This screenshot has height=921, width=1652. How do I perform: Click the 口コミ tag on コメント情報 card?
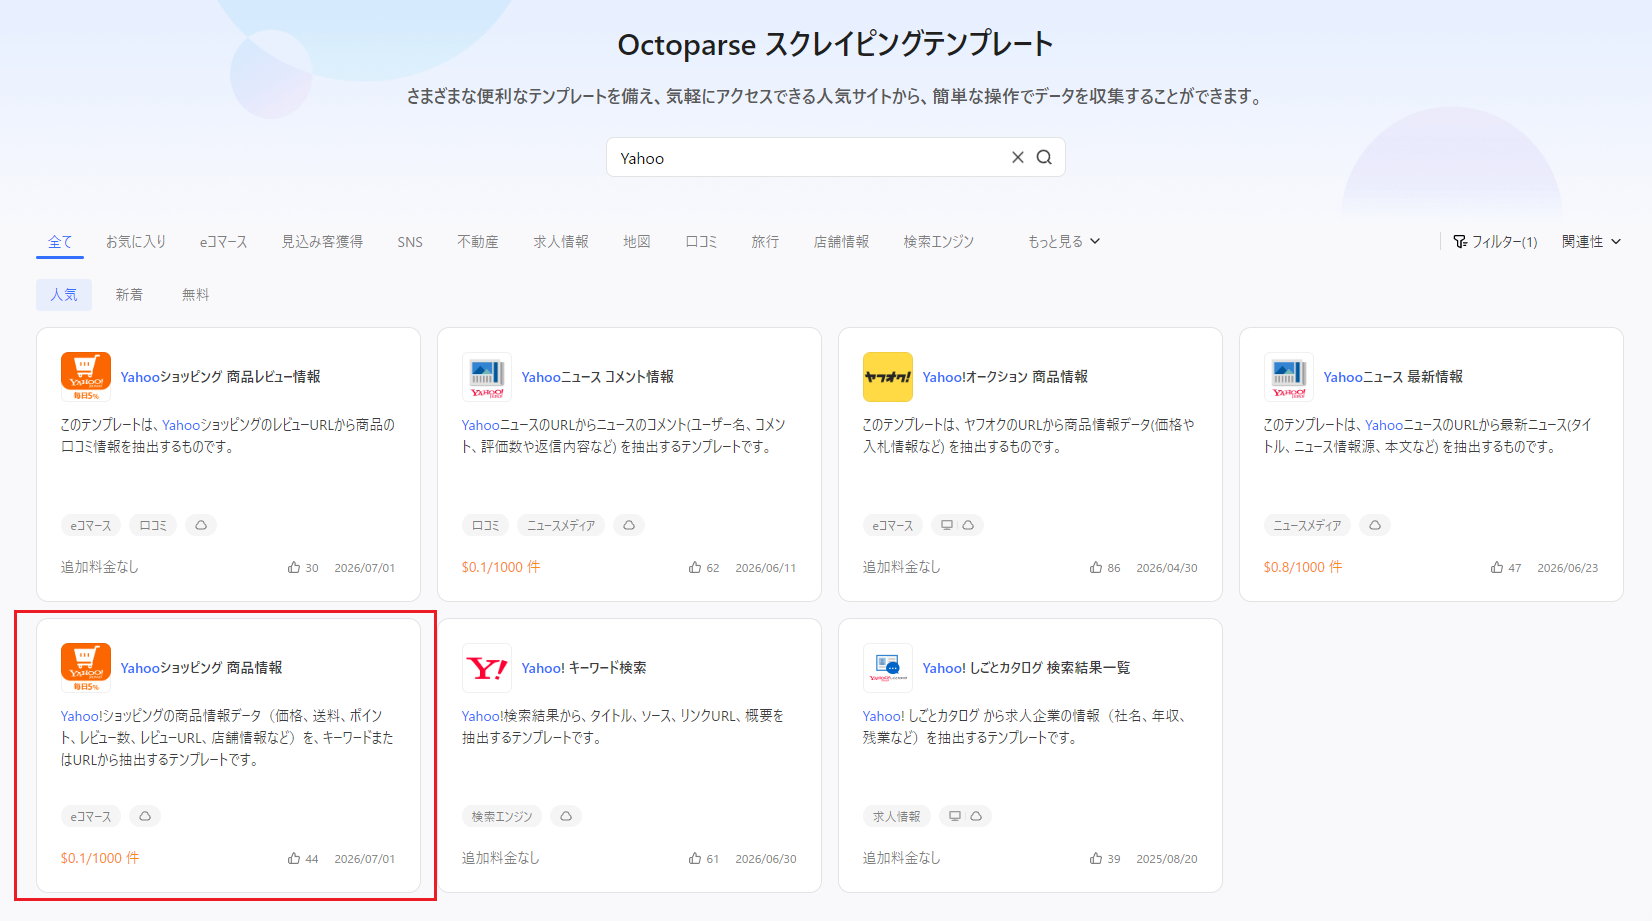(x=486, y=525)
